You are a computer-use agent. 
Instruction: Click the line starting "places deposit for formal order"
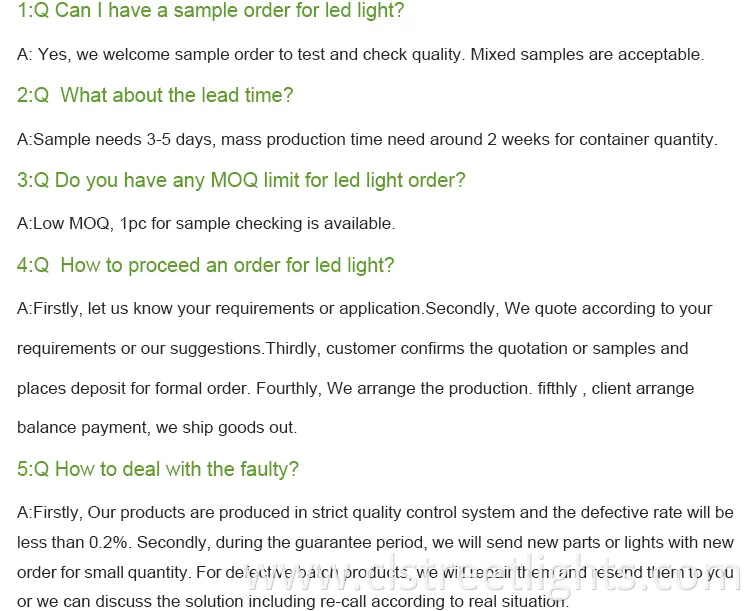(x=355, y=388)
